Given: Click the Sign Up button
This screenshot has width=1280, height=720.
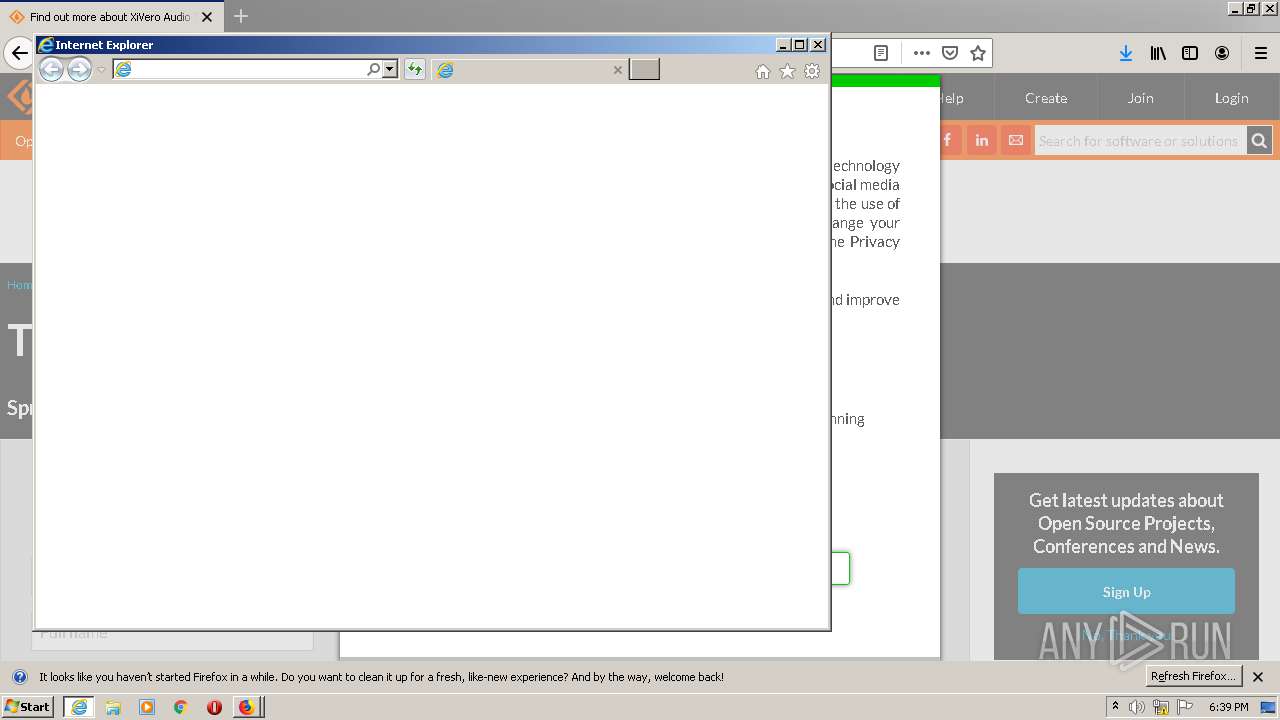Looking at the screenshot, I should 1126,592.
